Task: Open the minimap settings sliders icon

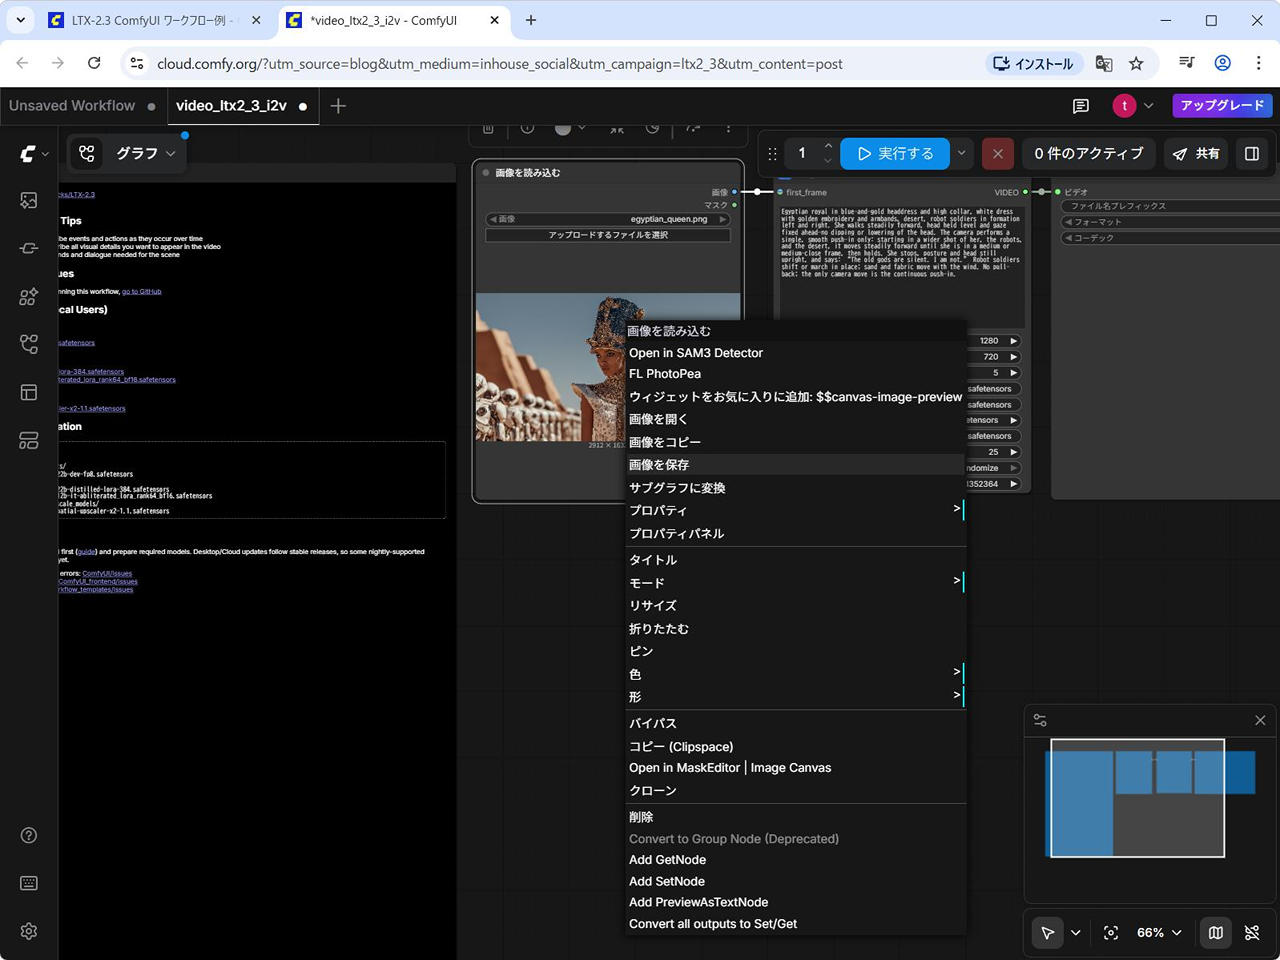Action: click(x=1040, y=720)
